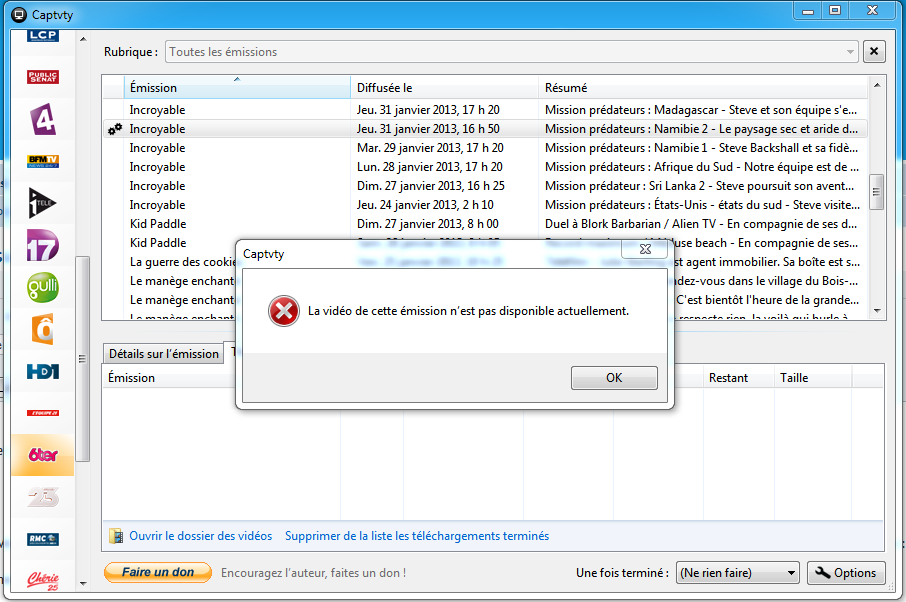Switch to 'Détails sur l'émission' tab

pos(163,354)
